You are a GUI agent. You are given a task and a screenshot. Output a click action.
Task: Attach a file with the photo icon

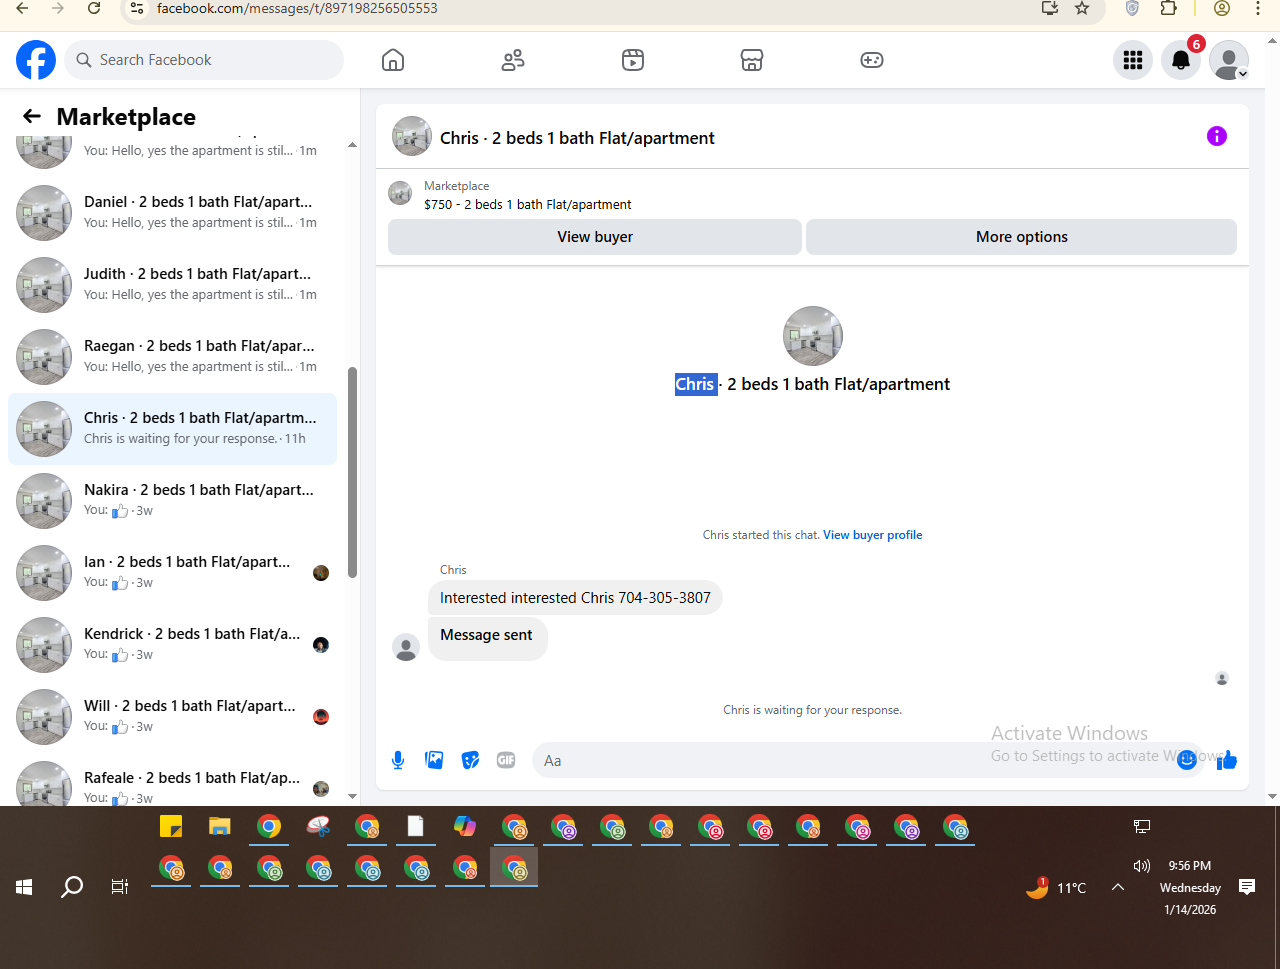coord(434,760)
